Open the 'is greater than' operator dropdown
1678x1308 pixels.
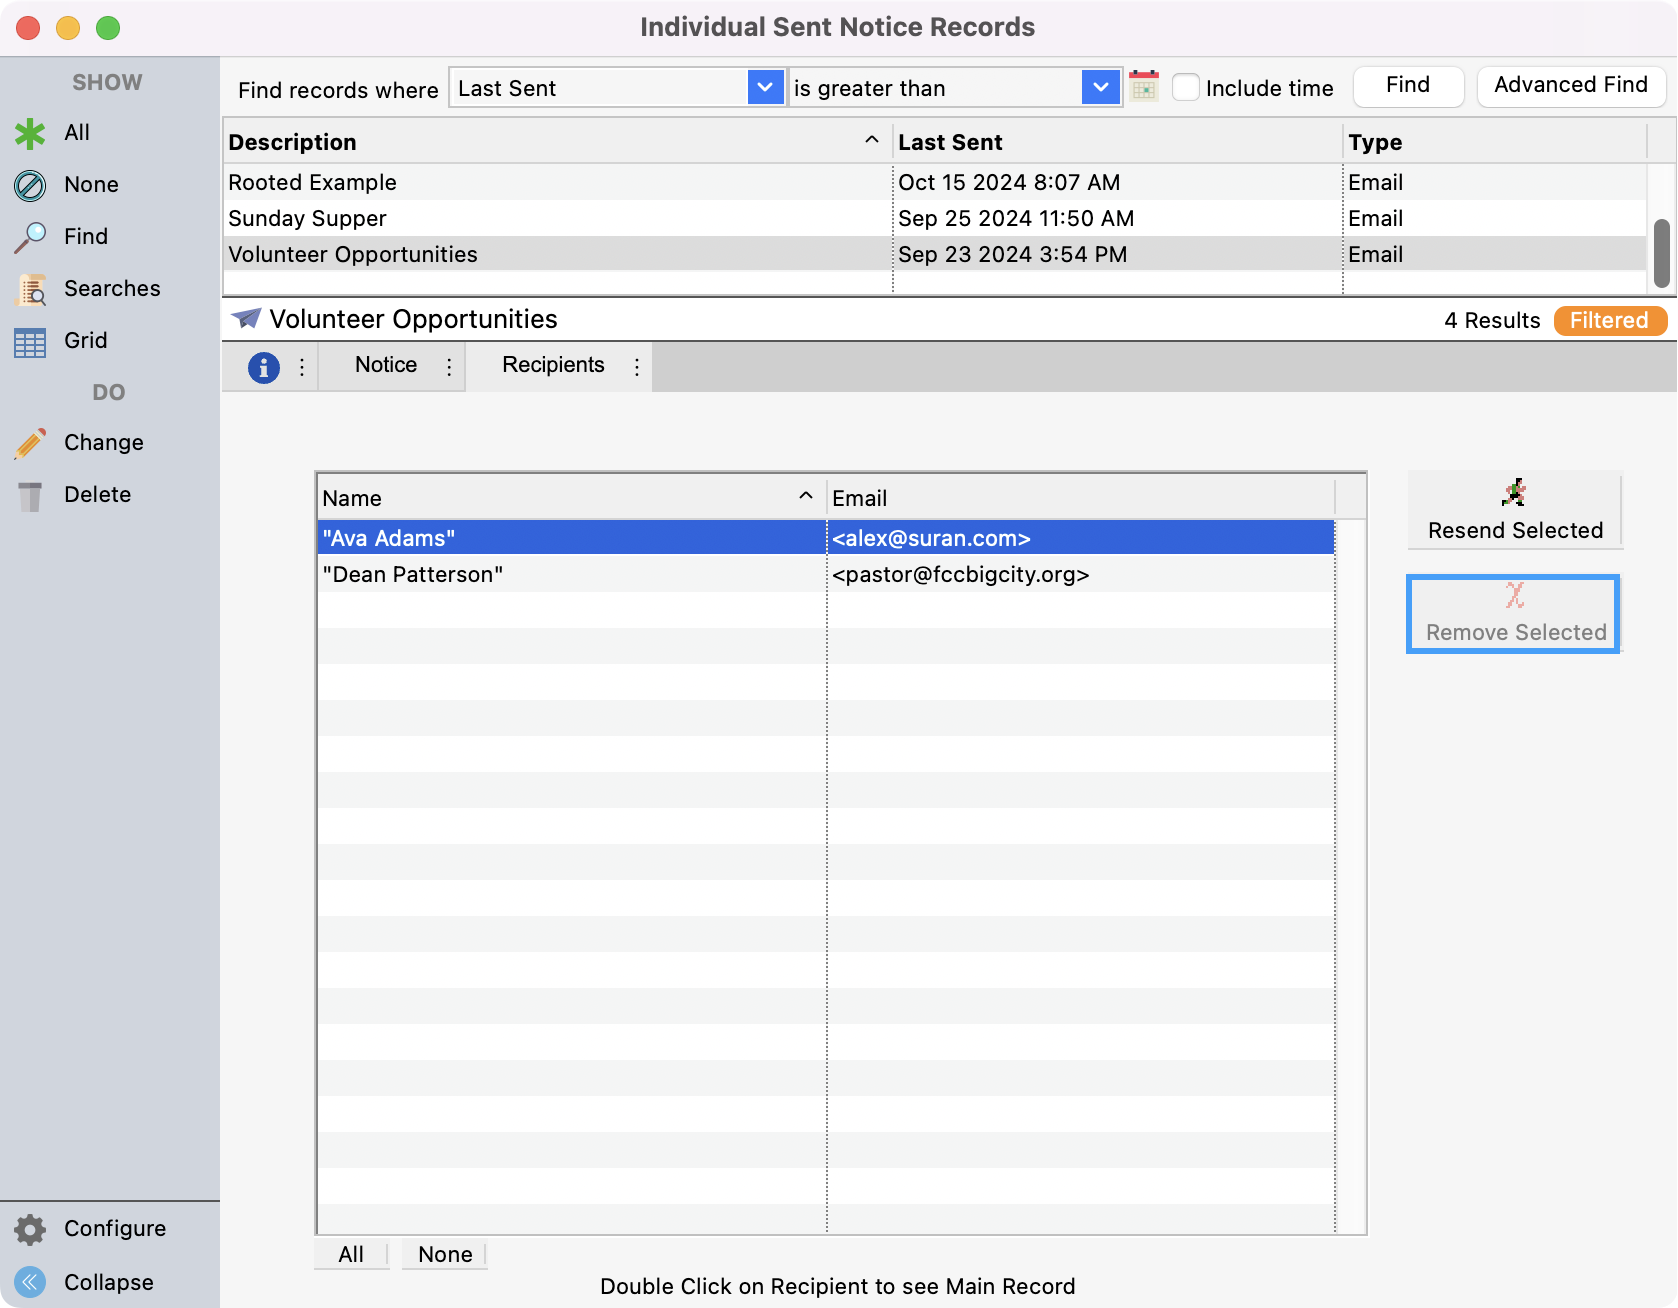pyautogui.click(x=1101, y=88)
